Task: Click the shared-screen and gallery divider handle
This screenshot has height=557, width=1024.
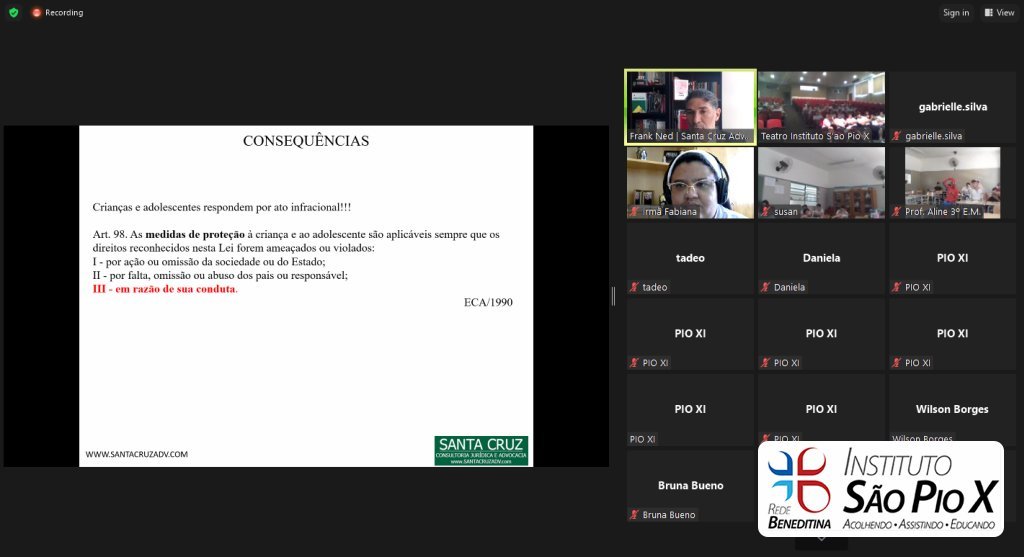Action: tap(614, 296)
